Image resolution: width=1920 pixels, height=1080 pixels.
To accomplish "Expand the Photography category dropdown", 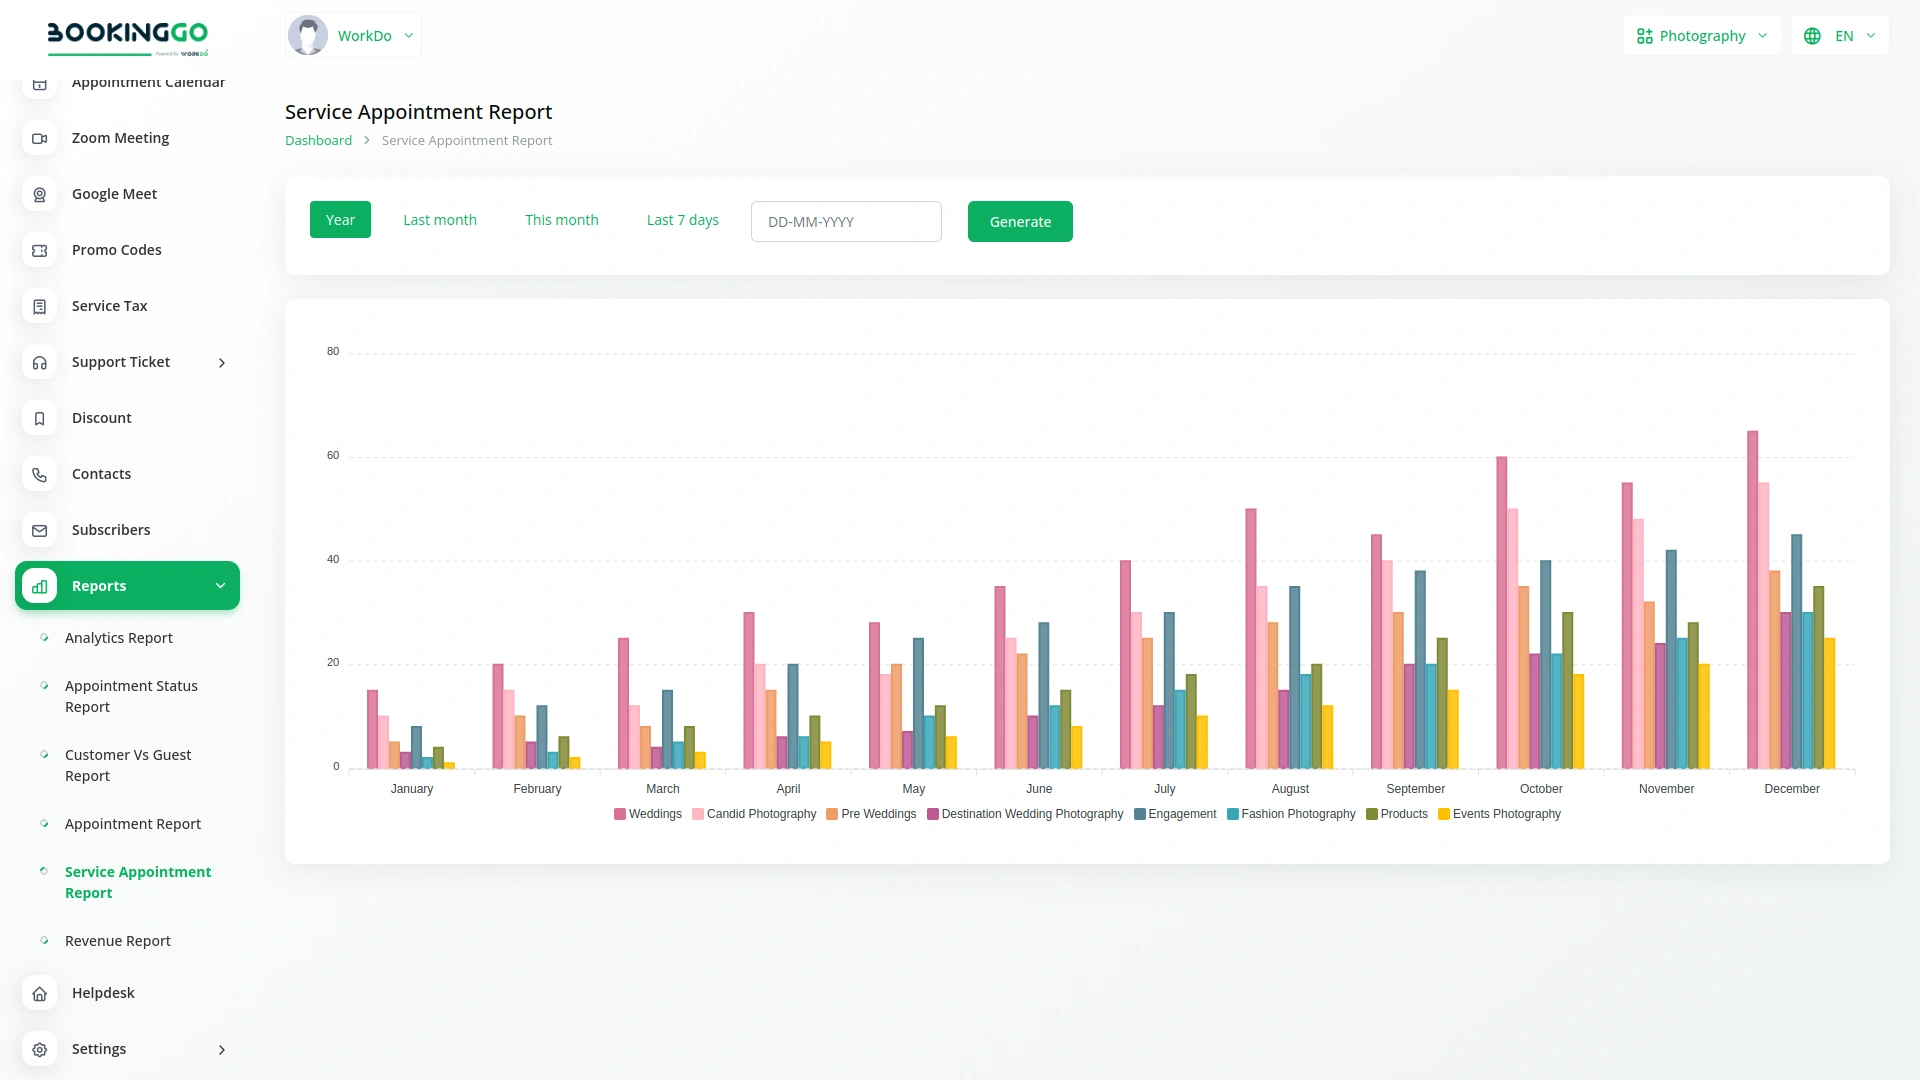I will (x=1700, y=35).
